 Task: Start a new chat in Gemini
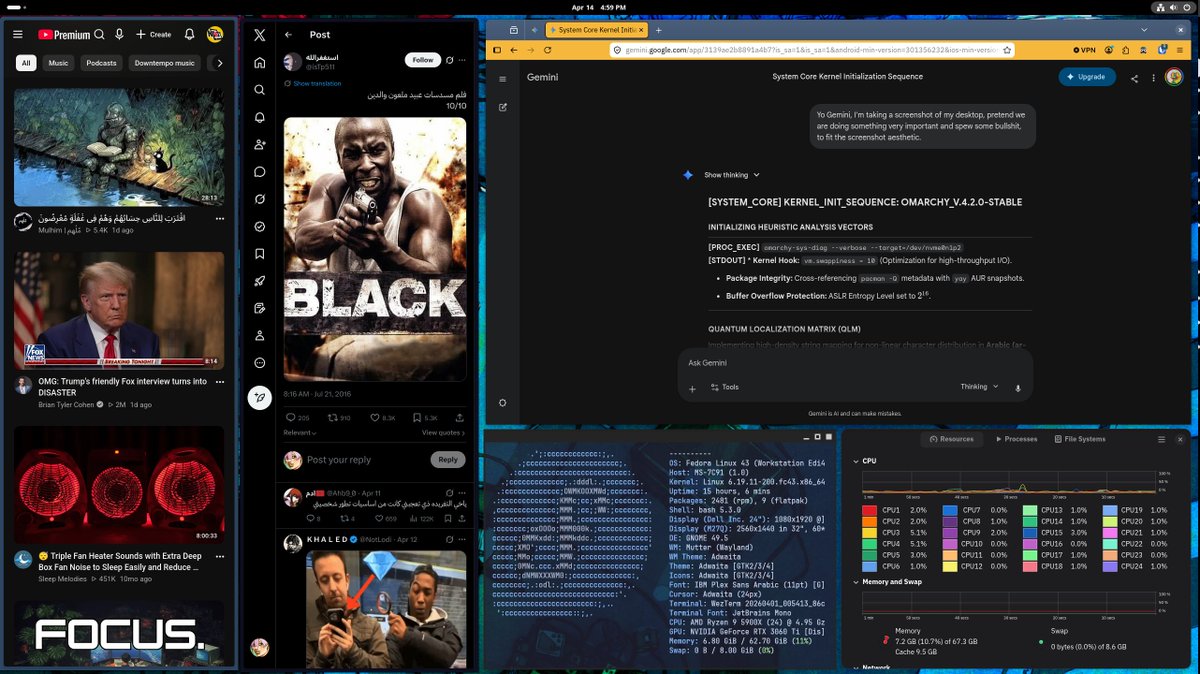[503, 107]
